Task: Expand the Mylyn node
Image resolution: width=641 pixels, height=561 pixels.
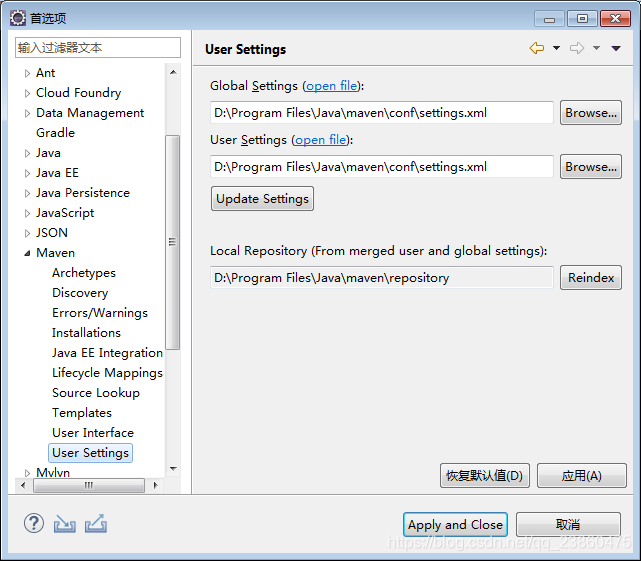Action: coord(27,473)
